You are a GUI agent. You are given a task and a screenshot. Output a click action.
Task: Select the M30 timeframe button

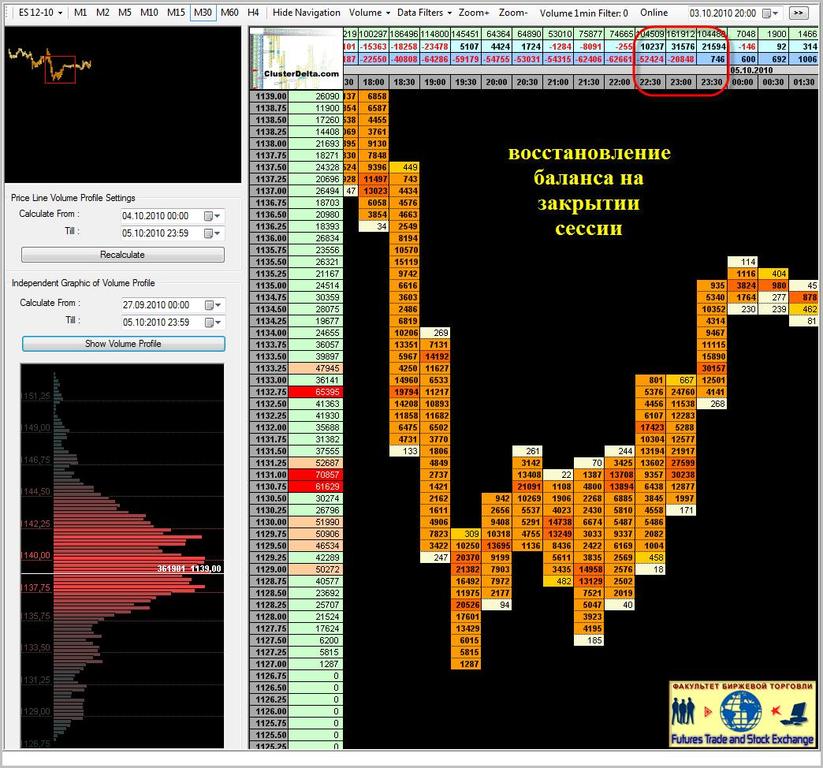click(203, 12)
